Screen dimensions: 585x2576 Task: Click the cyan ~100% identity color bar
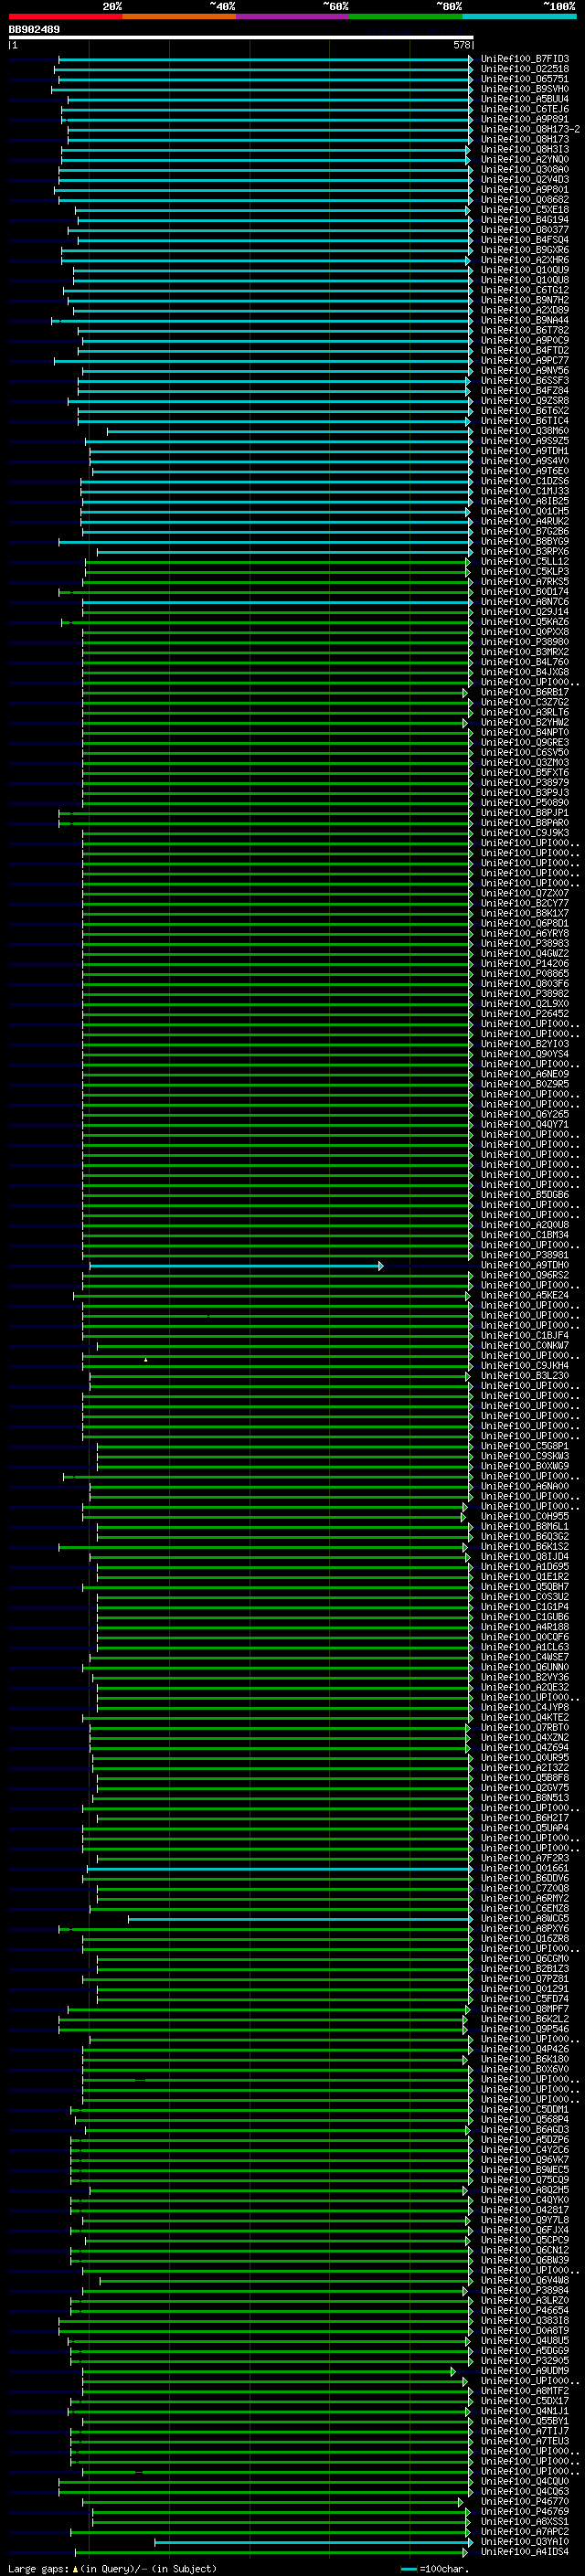(x=520, y=16)
